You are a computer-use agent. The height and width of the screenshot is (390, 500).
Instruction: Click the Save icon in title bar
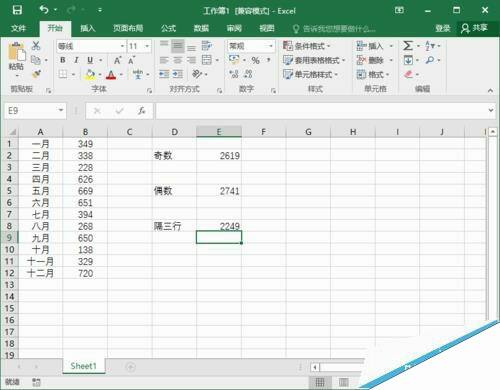(17, 10)
